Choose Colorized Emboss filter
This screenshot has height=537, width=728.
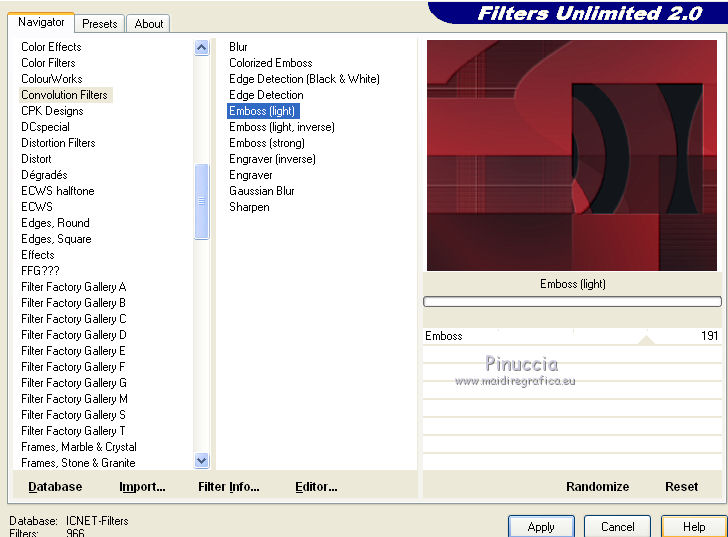tap(271, 63)
